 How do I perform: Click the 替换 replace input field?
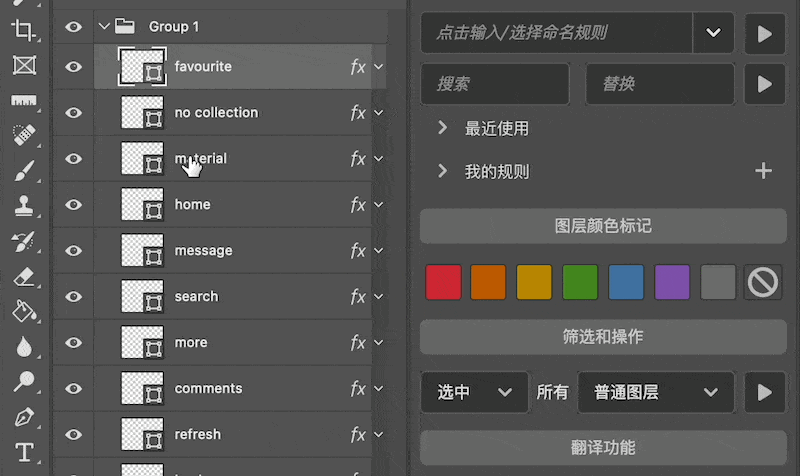(660, 84)
